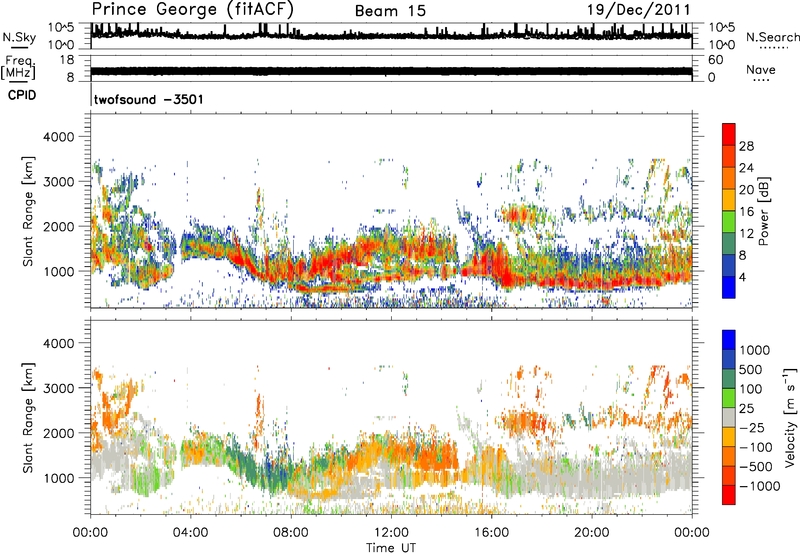Click the "Velocity [m s⁻¹]" color bar label

pos(790,417)
